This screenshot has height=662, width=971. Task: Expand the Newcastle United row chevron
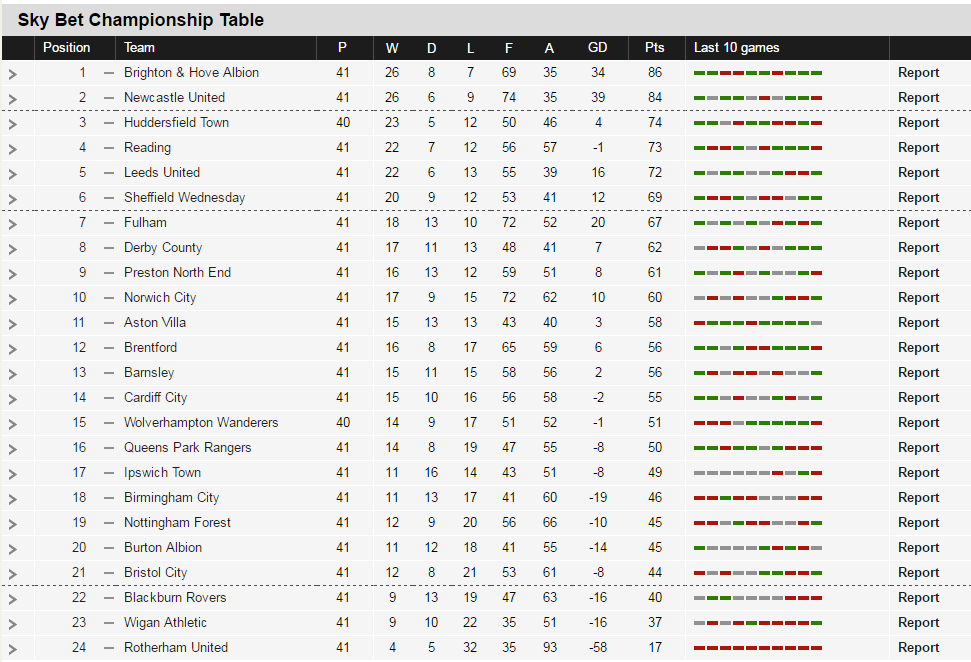[12, 98]
